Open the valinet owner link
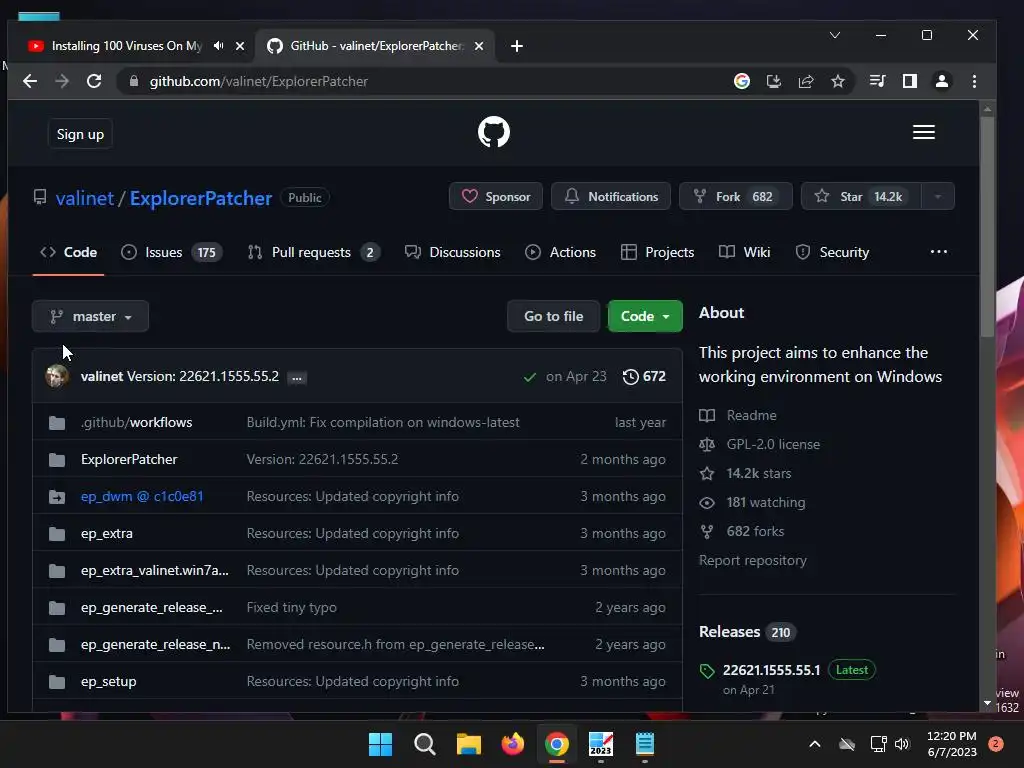This screenshot has width=1024, height=768. point(85,198)
